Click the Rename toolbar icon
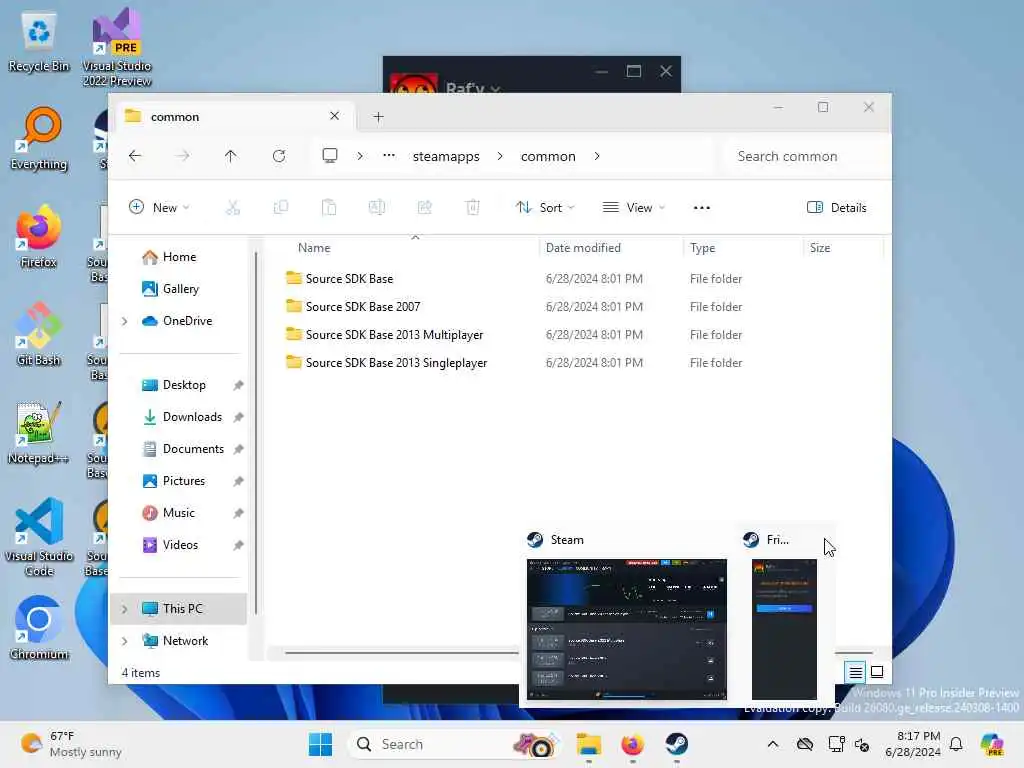1024x768 pixels. 377,208
